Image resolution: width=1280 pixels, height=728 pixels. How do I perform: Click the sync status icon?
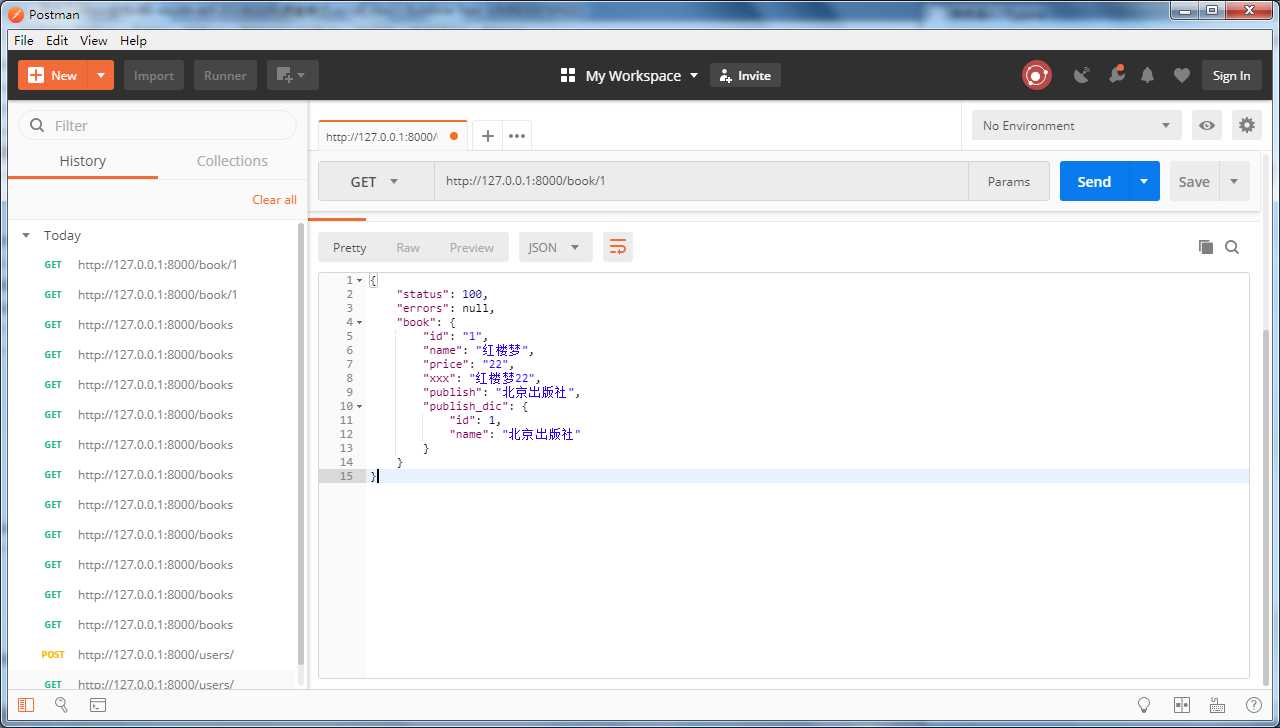coord(1037,75)
